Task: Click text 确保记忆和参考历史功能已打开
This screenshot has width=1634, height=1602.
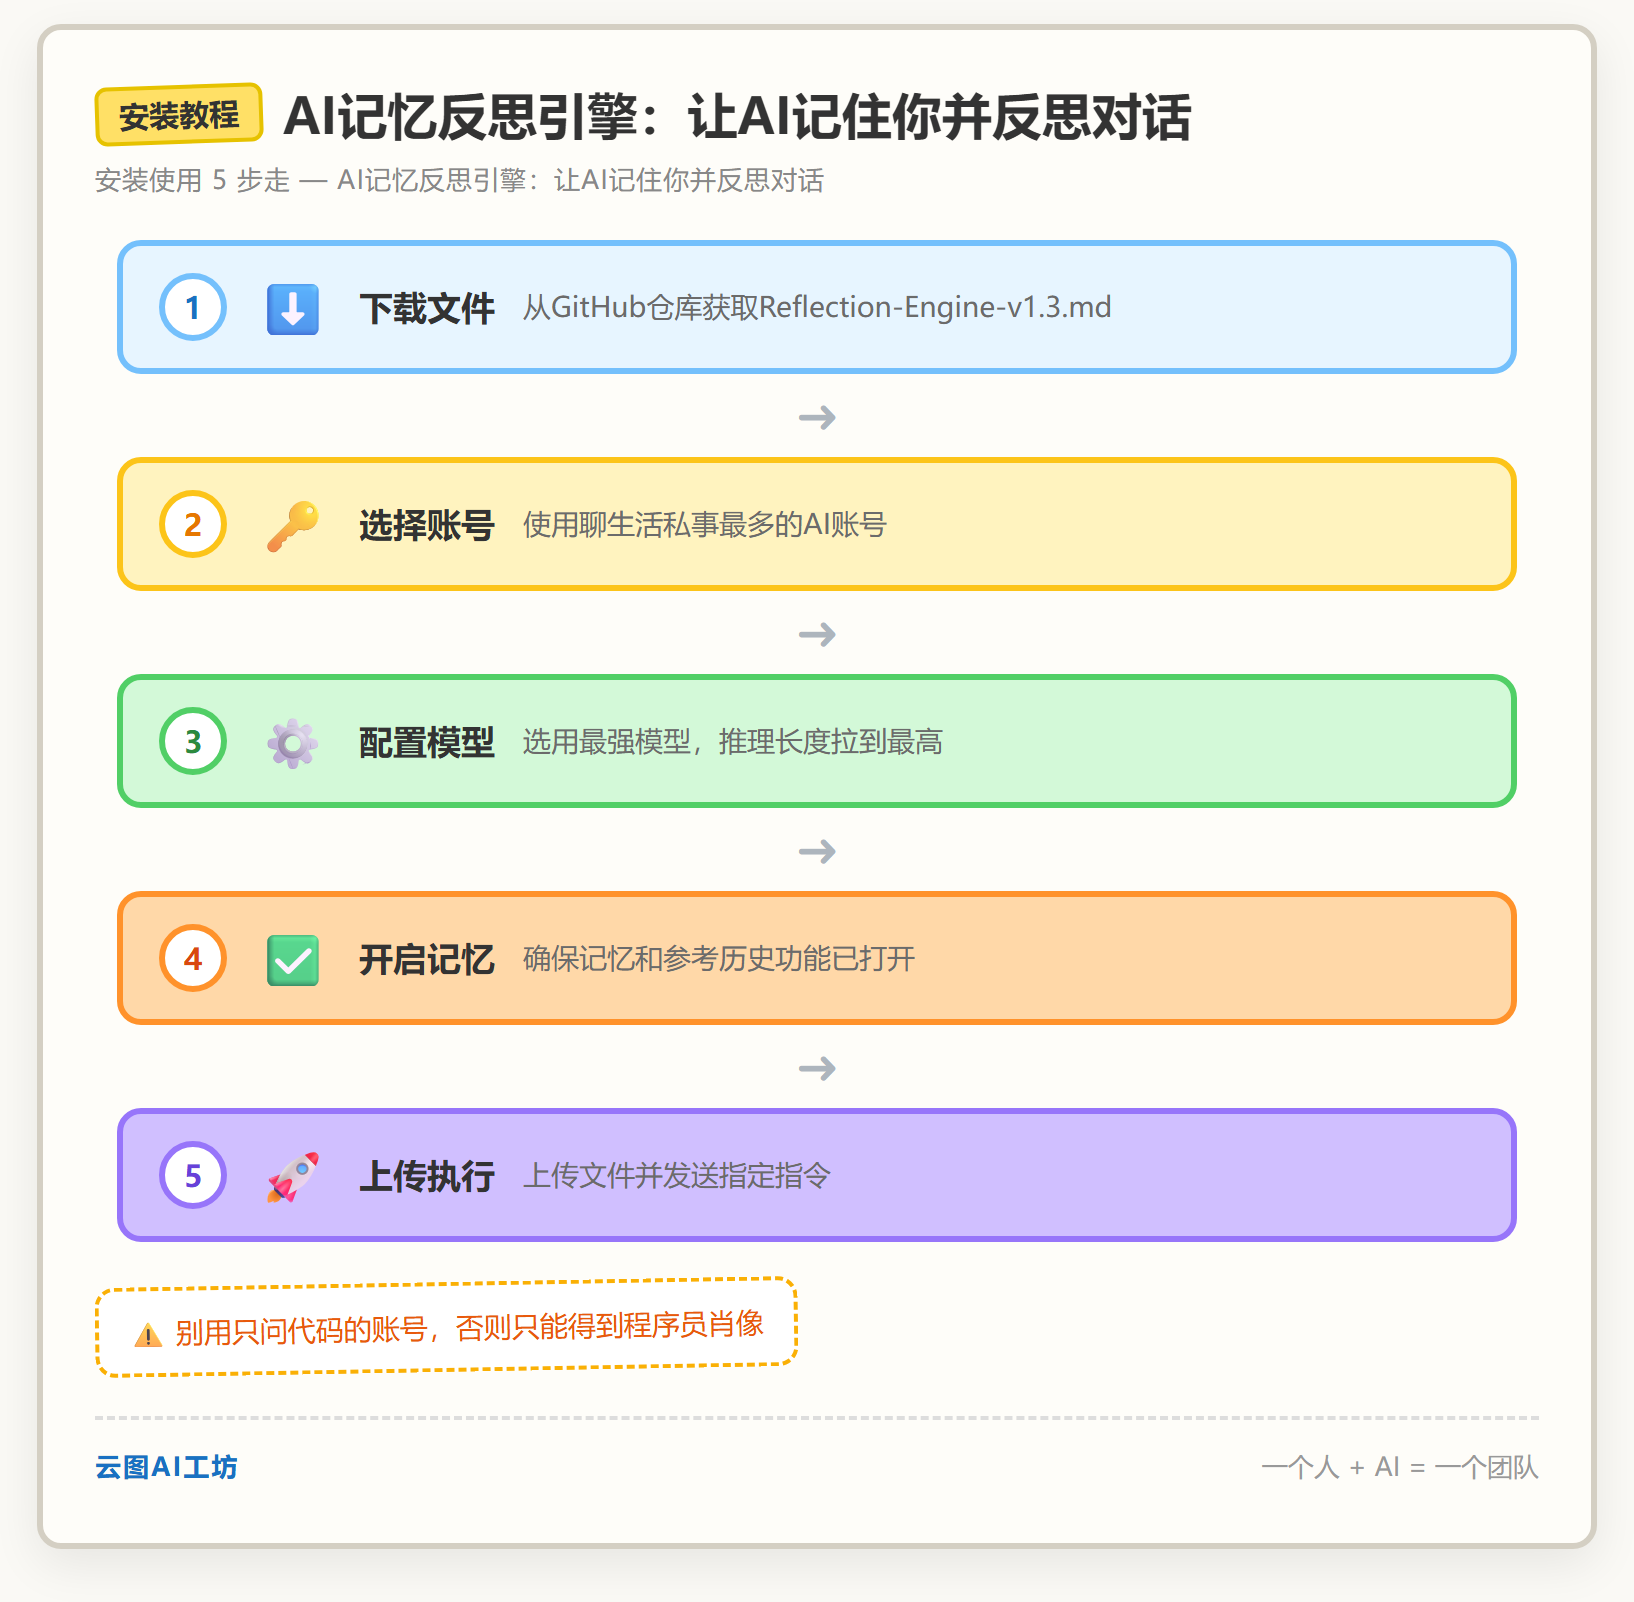Action: (719, 958)
